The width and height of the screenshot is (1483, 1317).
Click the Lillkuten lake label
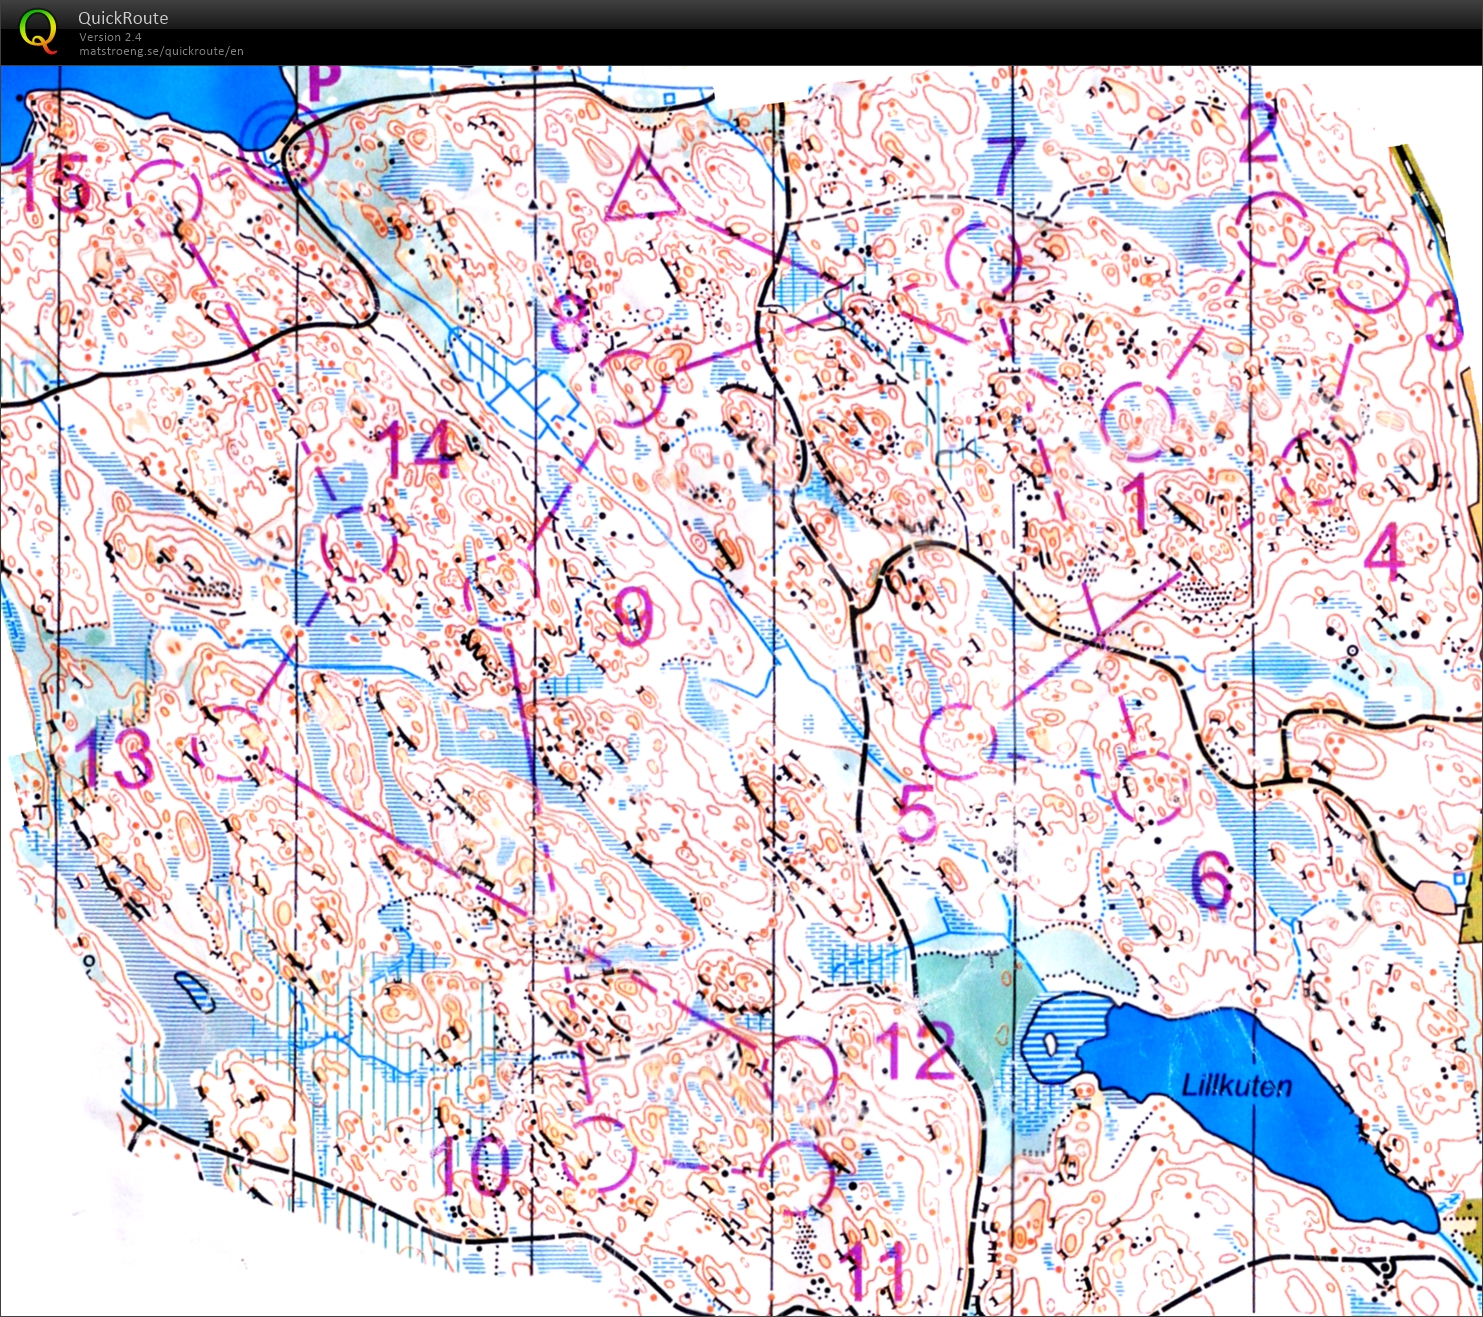tap(1236, 1085)
